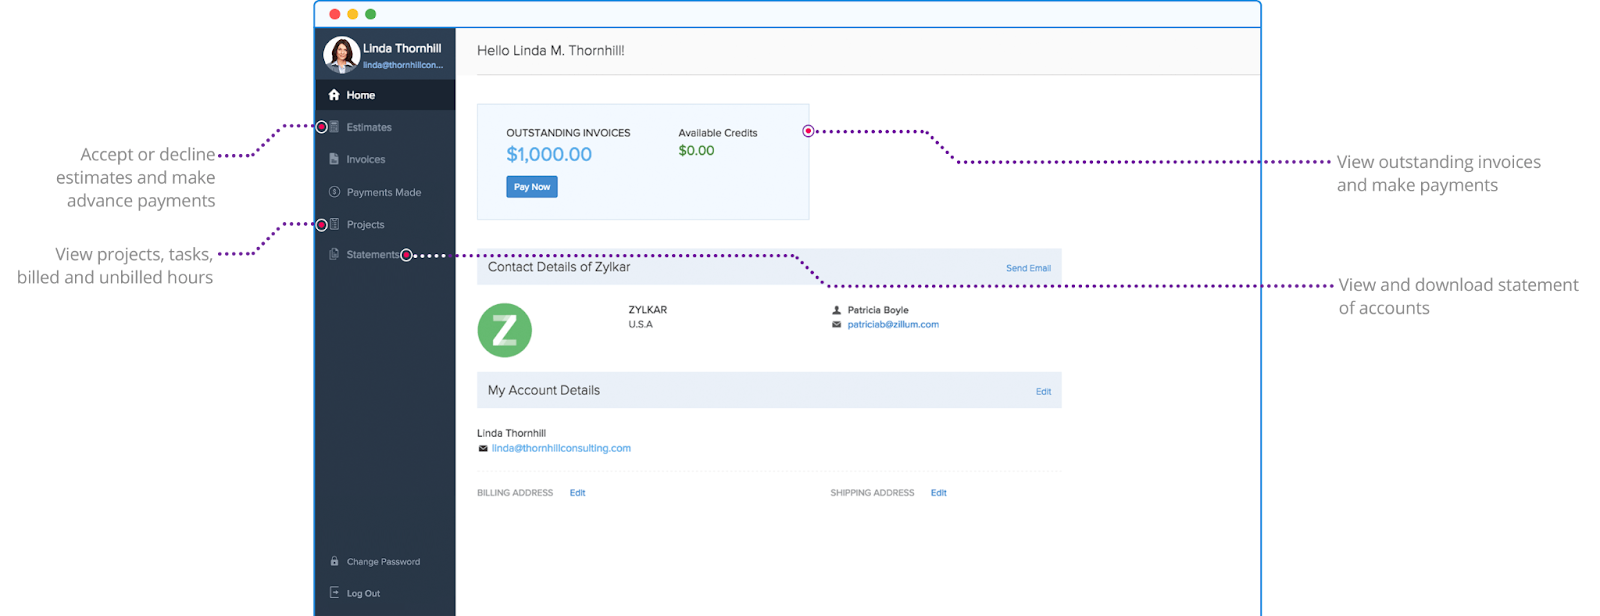
Task: Click the linda@thornhillconsulting.com email link
Action: tap(561, 448)
